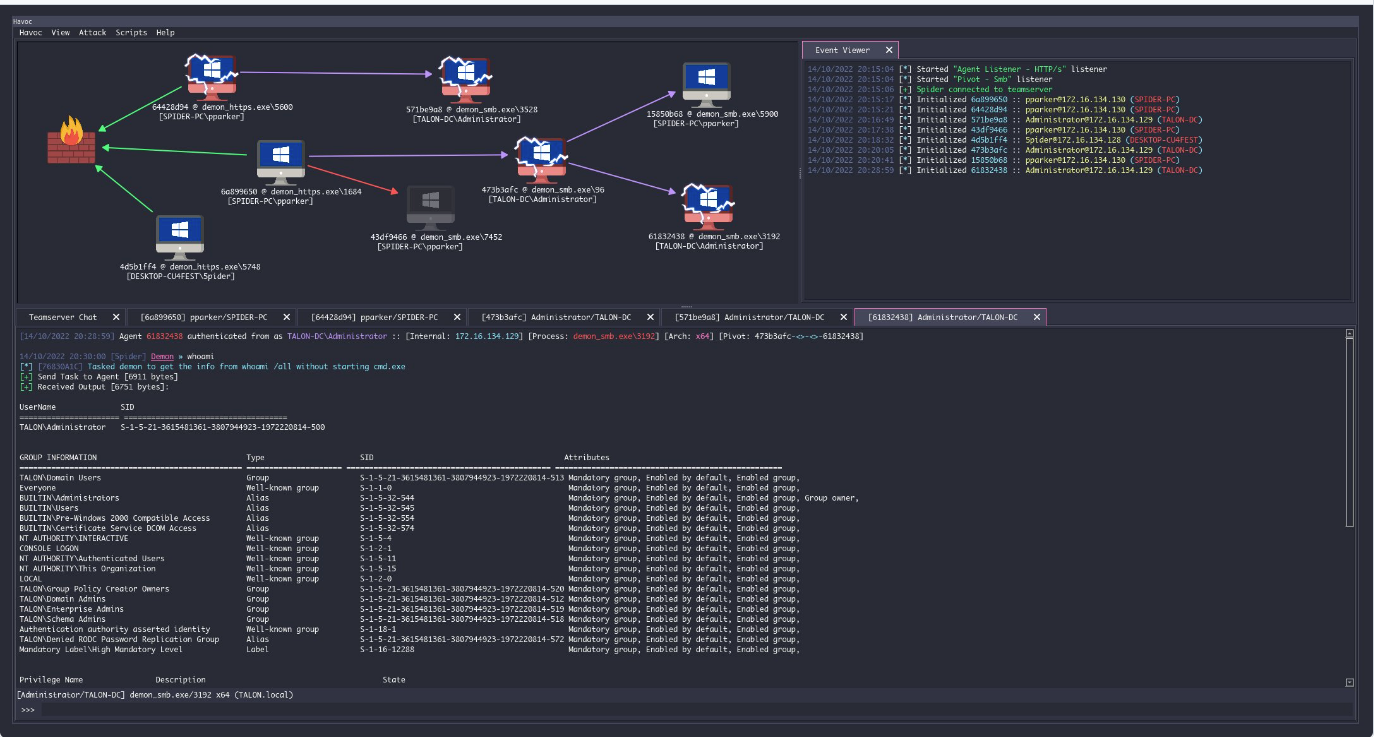Click the TALON\Domain Users group row
The height and width of the screenshot is (737, 1380).
point(410,478)
